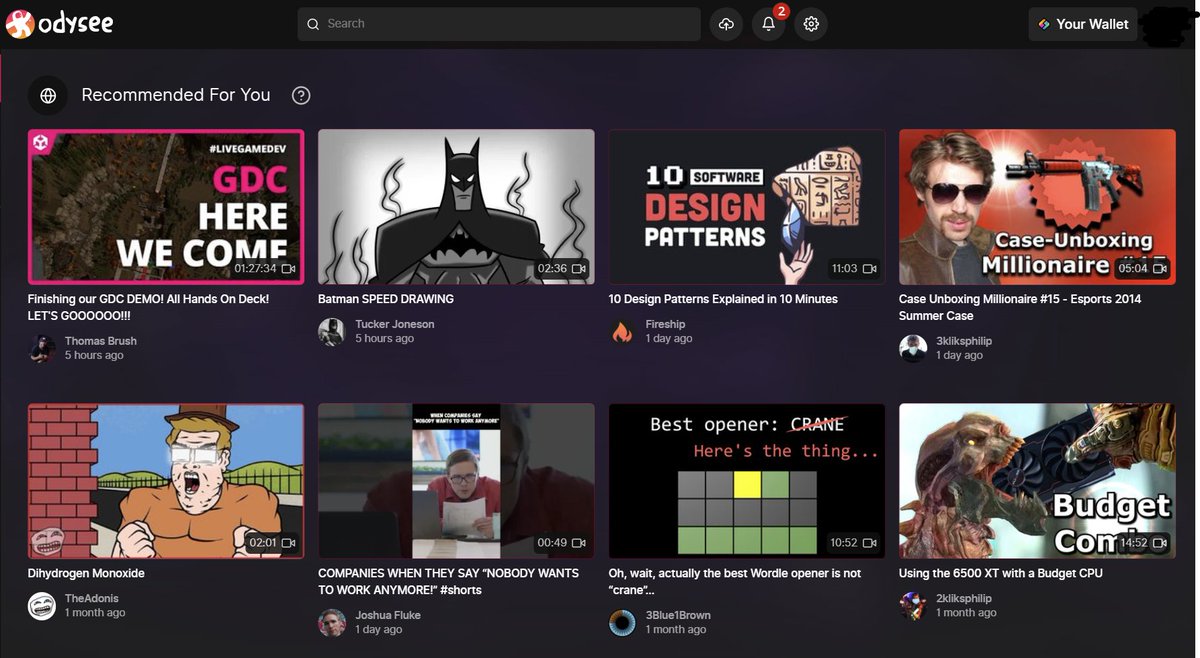Viewport: 1200px width, 658px height.
Task: Click the globe icon beside Recommended For You
Action: 47,96
